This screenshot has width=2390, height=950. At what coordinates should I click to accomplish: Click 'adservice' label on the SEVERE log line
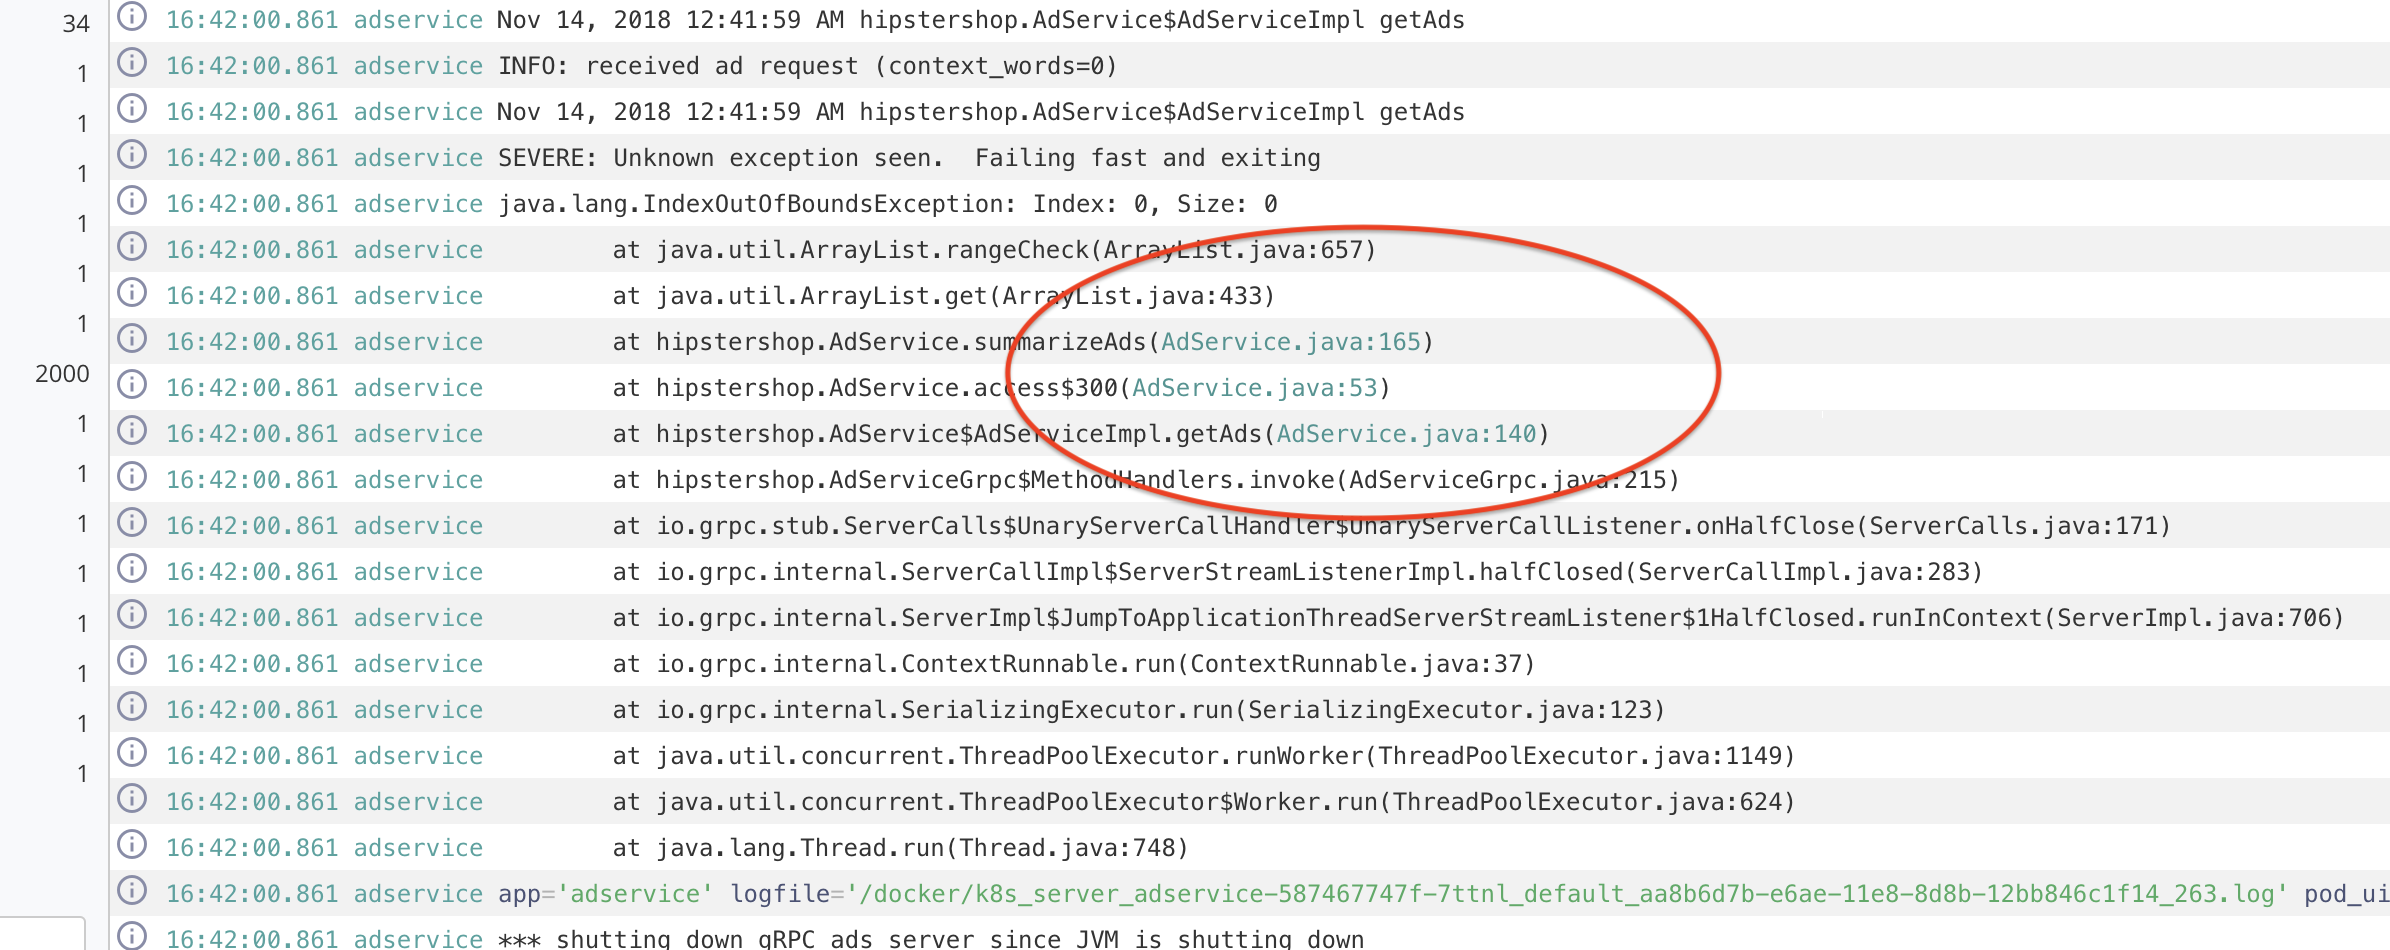418,158
